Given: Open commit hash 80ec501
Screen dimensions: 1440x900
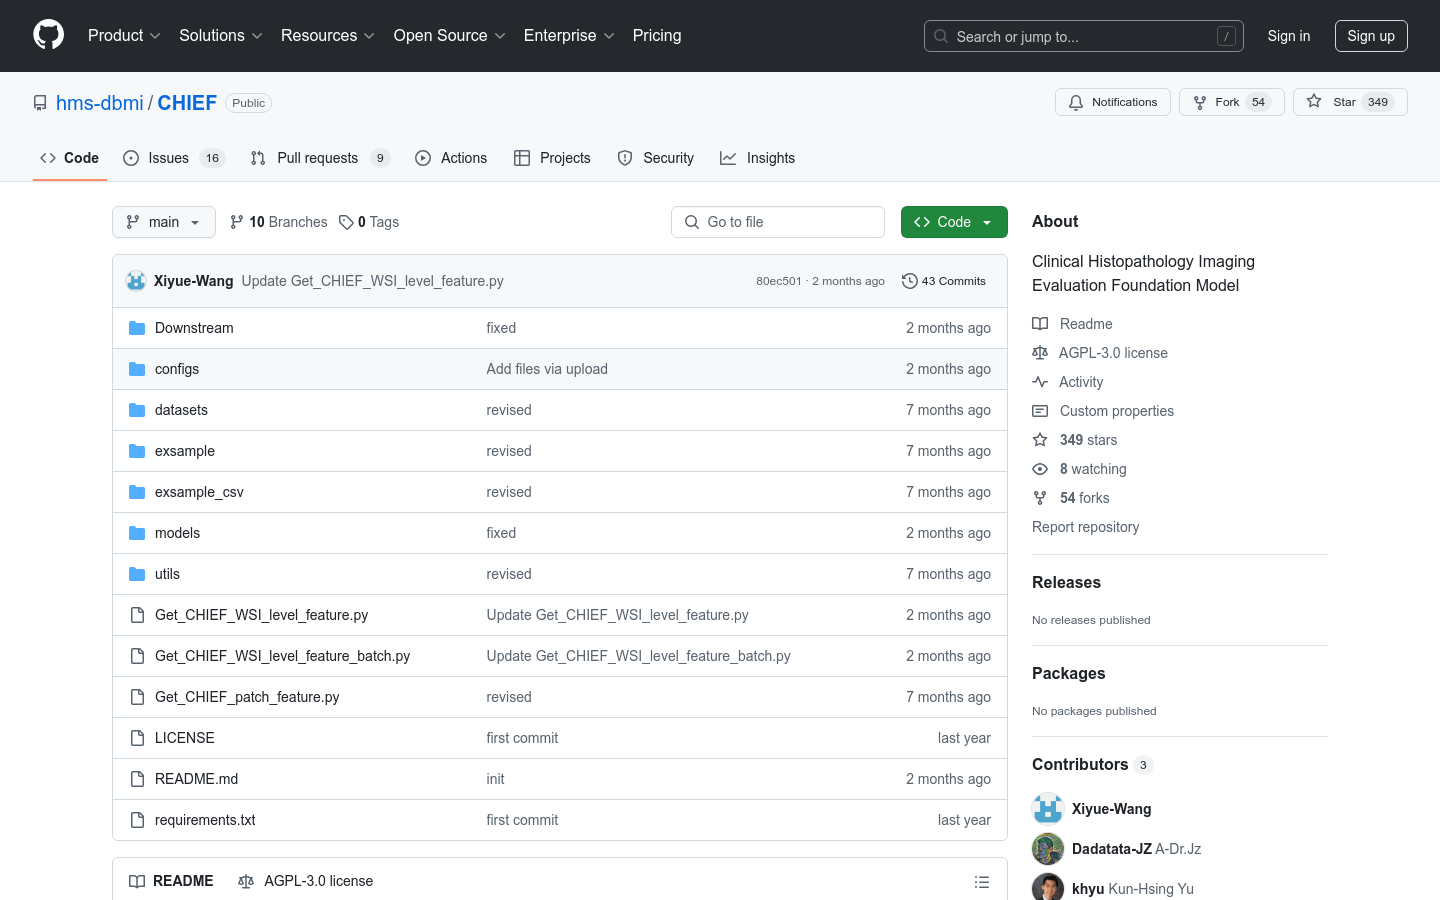Looking at the screenshot, I should [778, 281].
